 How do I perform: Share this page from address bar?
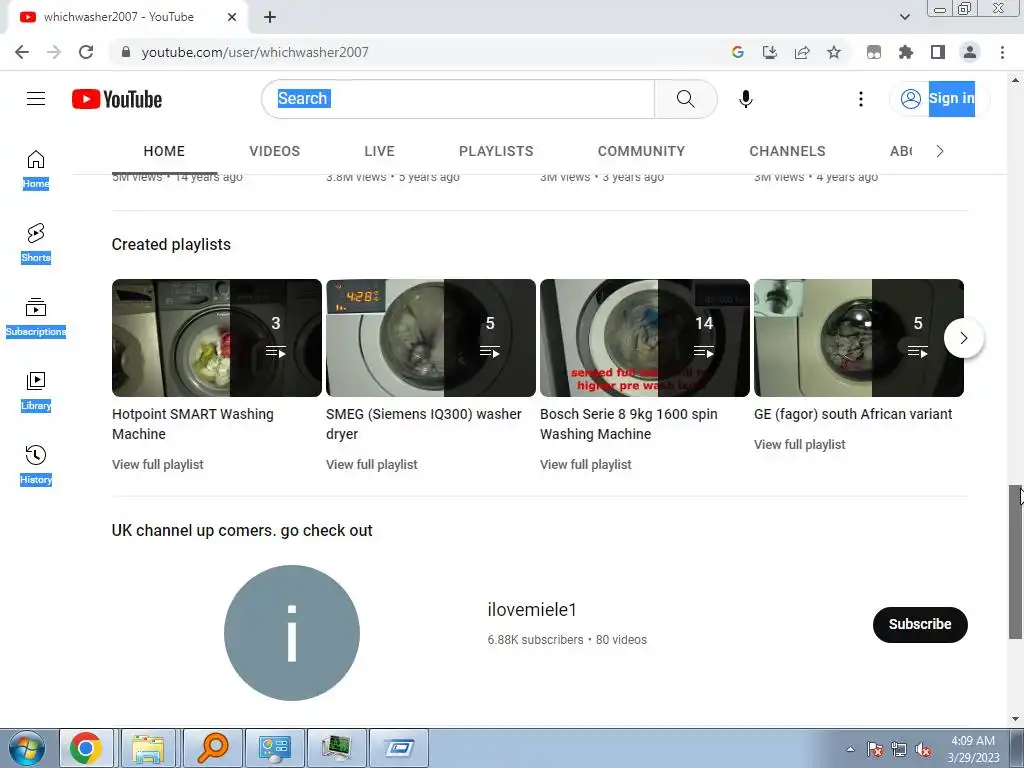pos(802,52)
